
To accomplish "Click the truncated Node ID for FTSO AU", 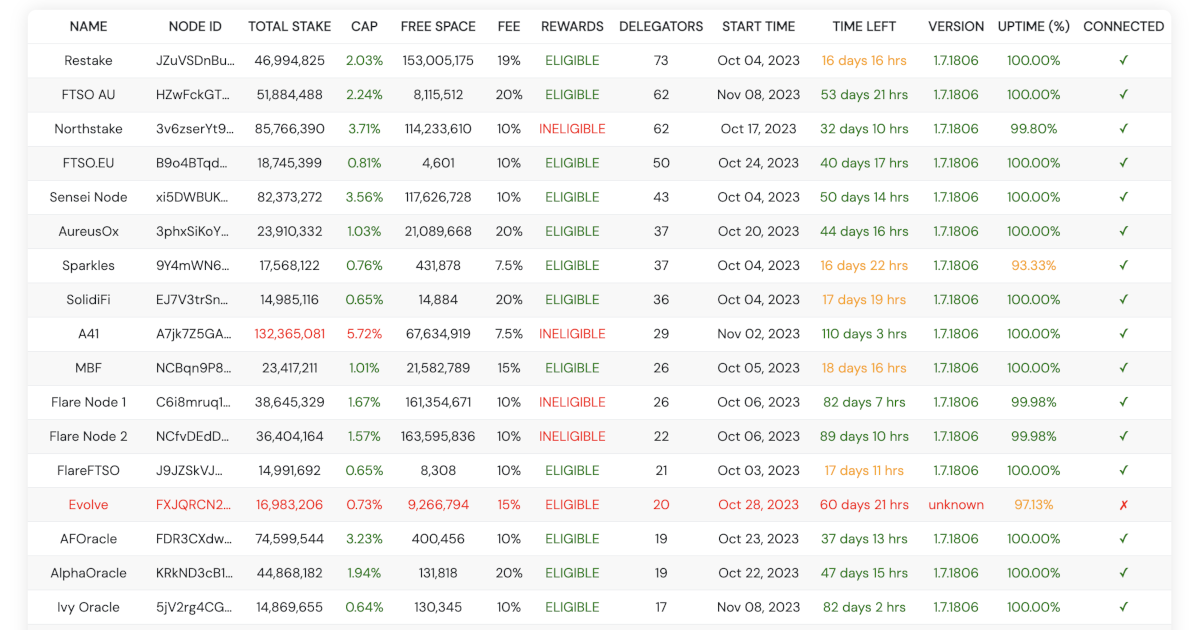I will (x=194, y=95).
